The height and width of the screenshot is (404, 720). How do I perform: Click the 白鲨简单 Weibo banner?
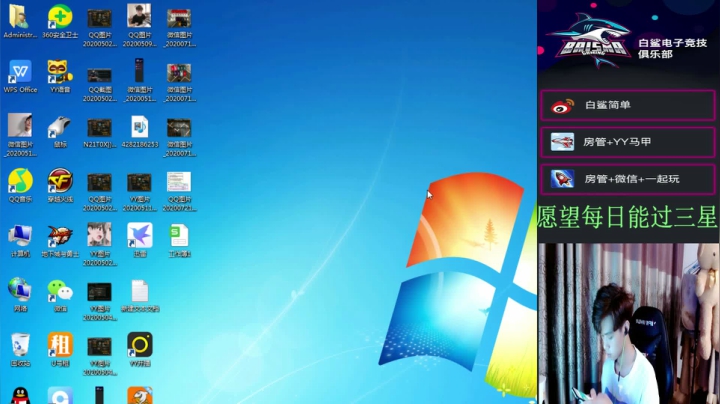(628, 105)
